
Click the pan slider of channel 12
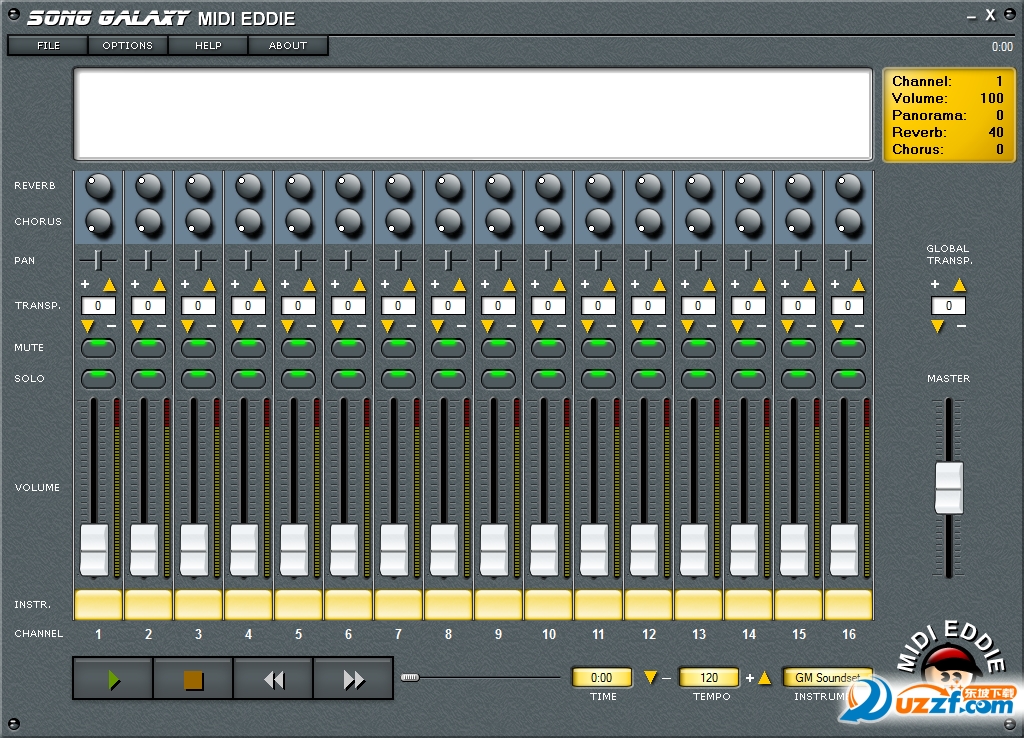(x=648, y=260)
